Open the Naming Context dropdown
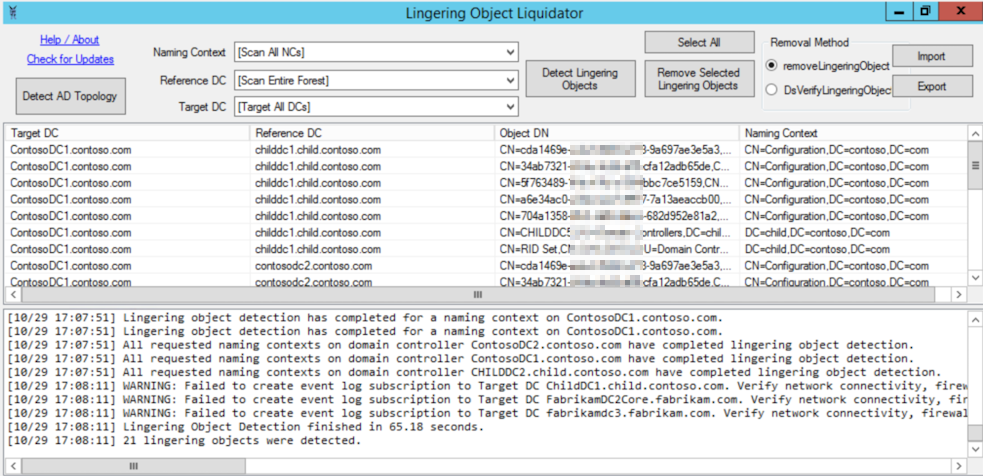Image resolution: width=983 pixels, height=476 pixels. point(376,53)
